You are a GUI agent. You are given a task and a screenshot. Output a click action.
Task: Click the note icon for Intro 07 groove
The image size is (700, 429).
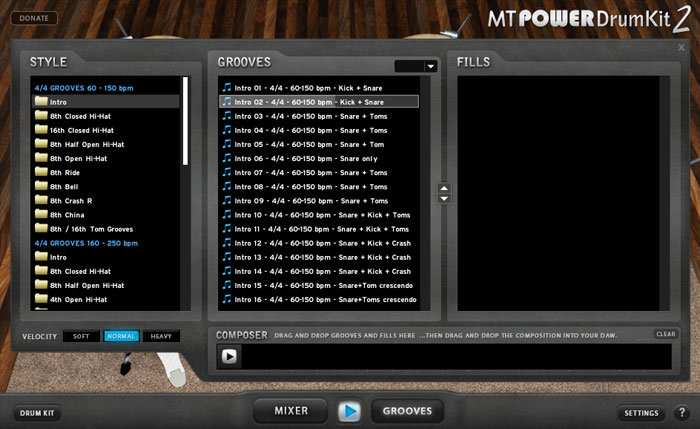[227, 172]
